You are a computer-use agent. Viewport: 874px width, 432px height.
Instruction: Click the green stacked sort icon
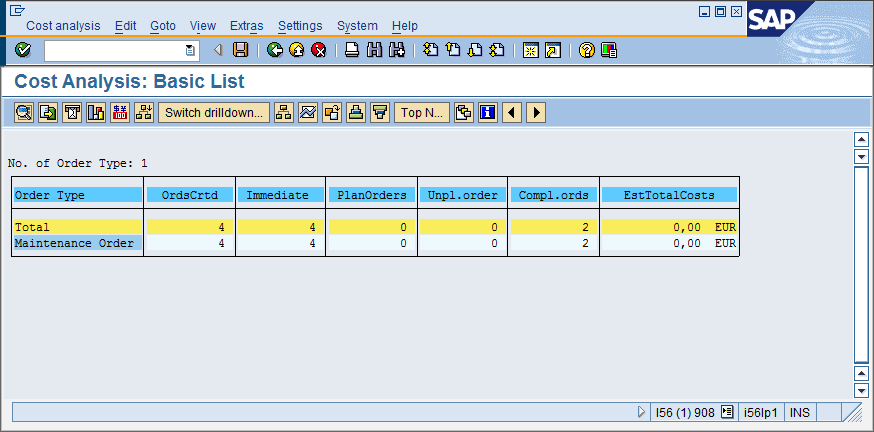tap(356, 113)
